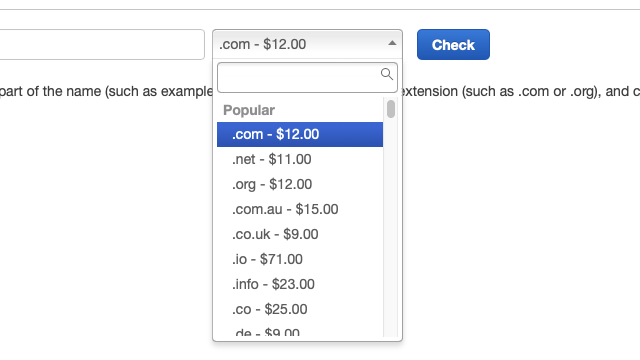This screenshot has height=360, width=640.
Task: Pick the .org - $12.00 extension
Action: click(300, 184)
